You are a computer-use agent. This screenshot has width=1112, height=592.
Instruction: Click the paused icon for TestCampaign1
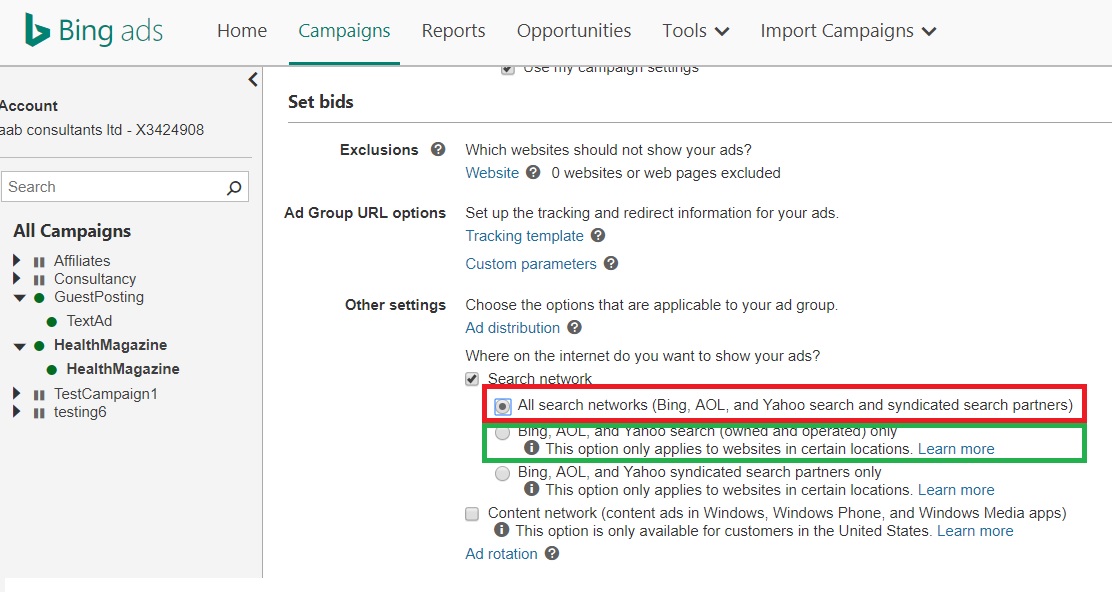click(x=39, y=395)
